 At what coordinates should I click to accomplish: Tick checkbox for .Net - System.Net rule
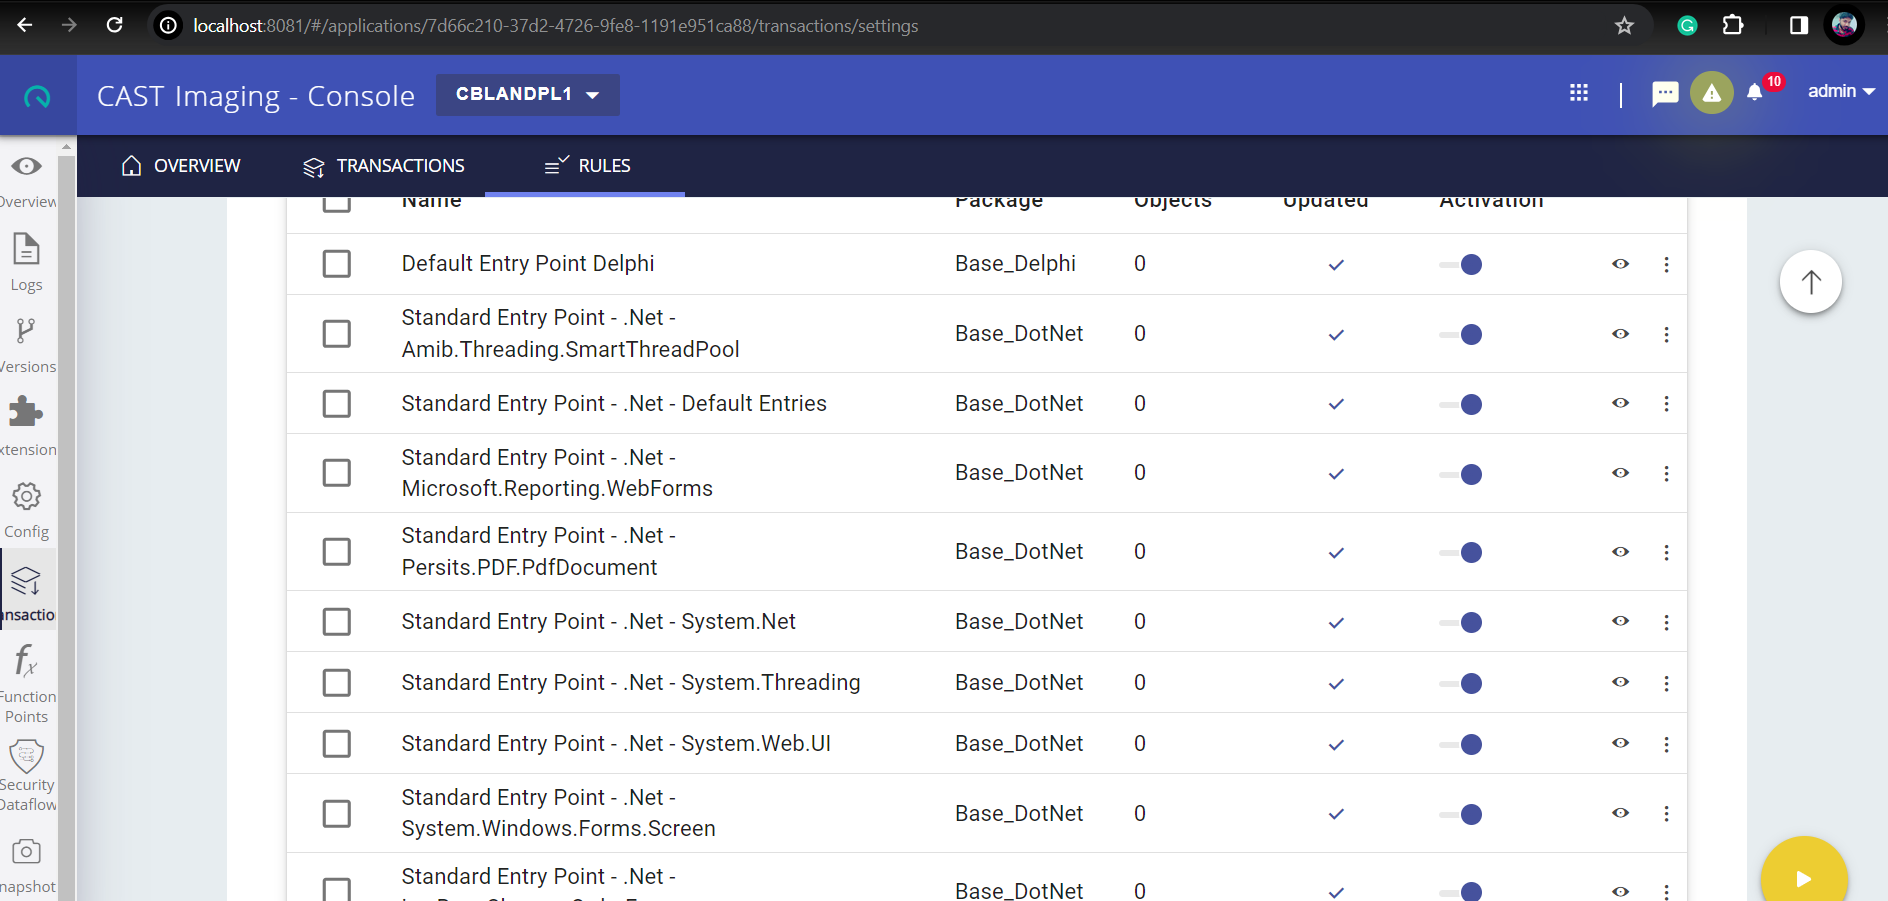click(x=337, y=622)
